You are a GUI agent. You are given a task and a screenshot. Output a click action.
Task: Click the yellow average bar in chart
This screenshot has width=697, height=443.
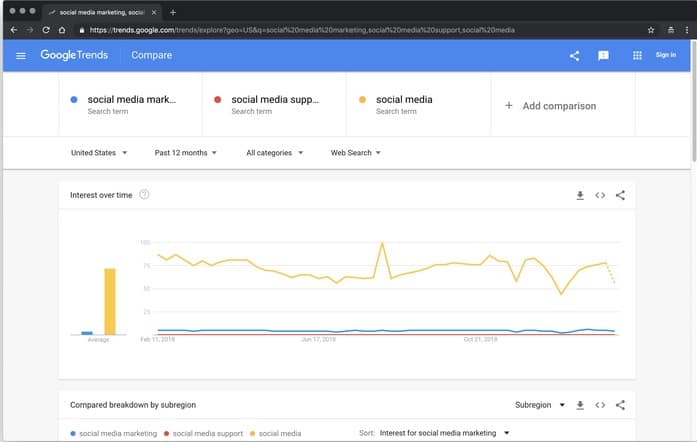tap(110, 301)
